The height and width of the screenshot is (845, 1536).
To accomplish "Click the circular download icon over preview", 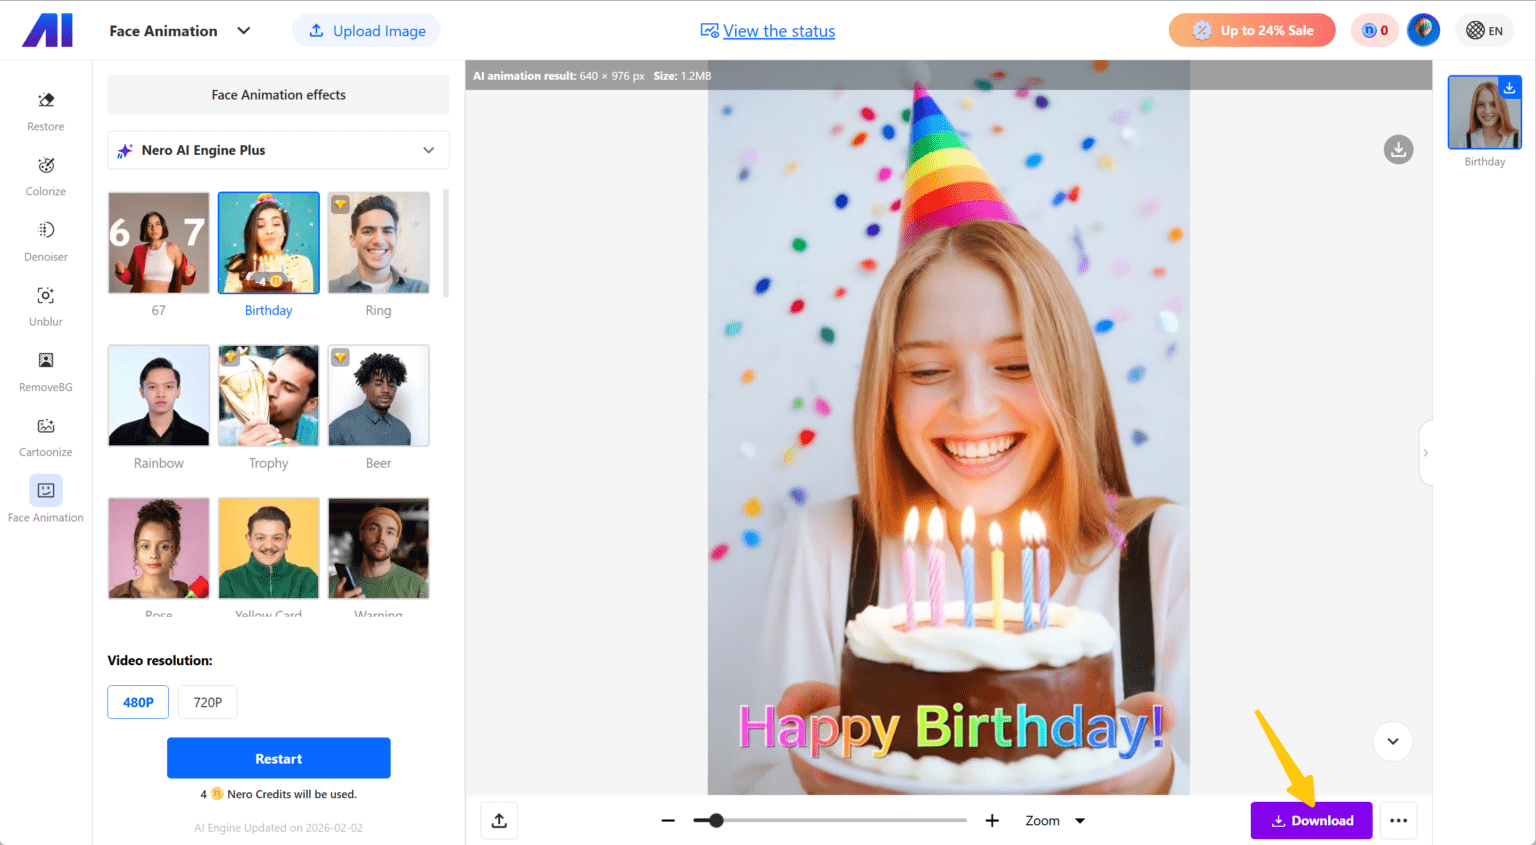I will [x=1398, y=150].
